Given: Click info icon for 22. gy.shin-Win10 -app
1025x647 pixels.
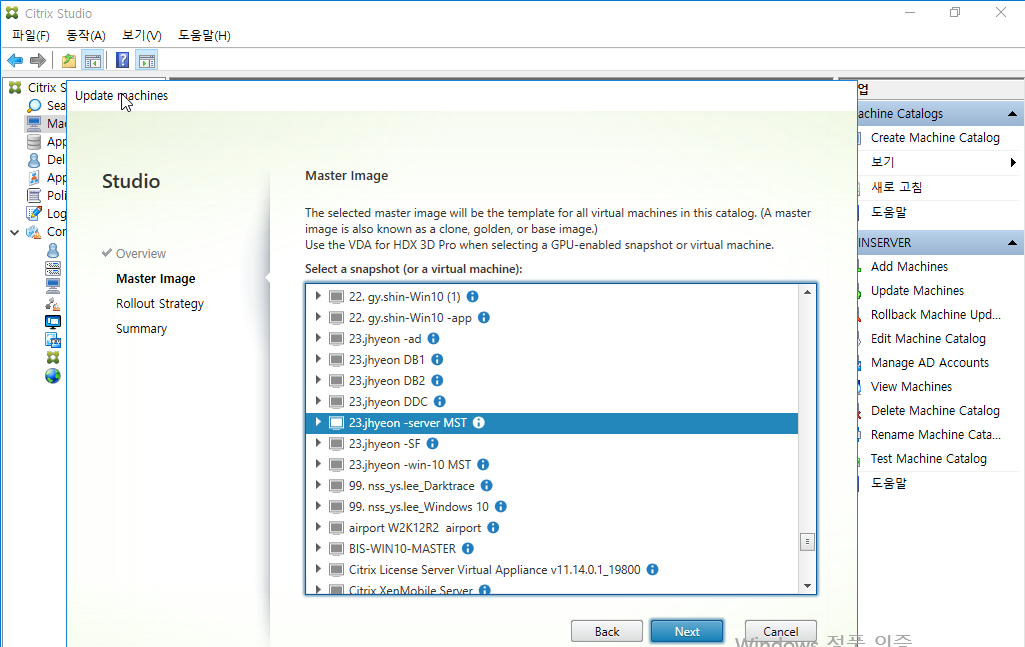Looking at the screenshot, I should 484,318.
